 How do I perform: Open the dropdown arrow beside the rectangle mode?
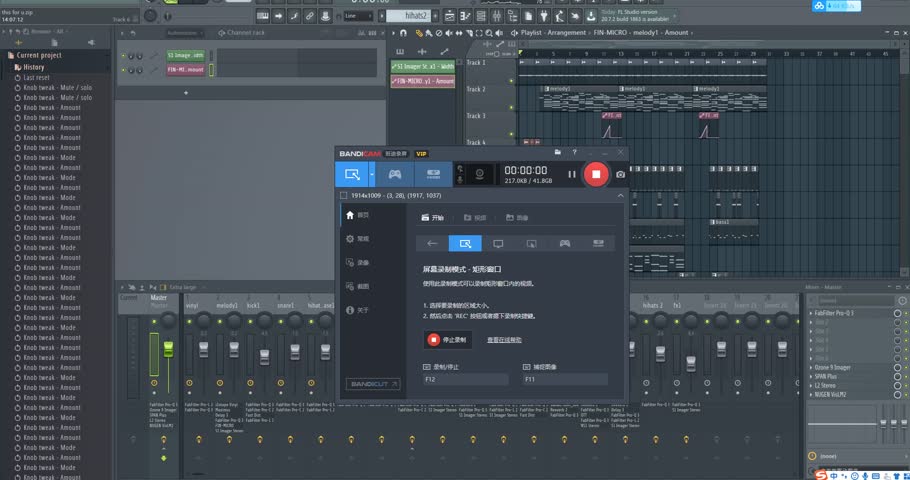[372, 174]
